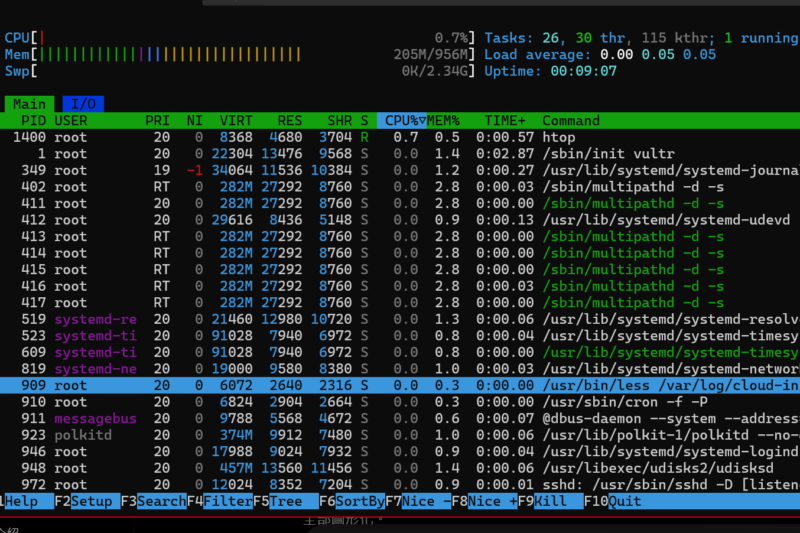800x533 pixels.
Task: Select multipathd thread with PID 411
Action: tap(400, 204)
